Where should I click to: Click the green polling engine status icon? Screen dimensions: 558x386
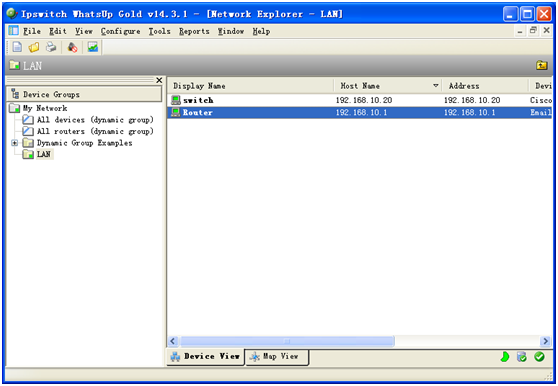click(505, 356)
